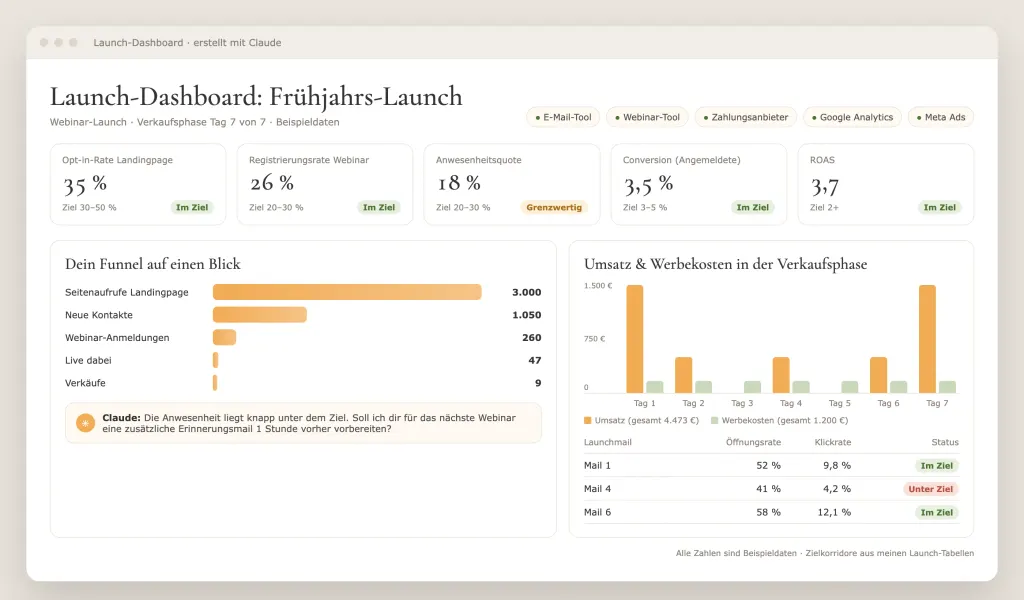Click the Im Ziel badge for Mail 1
The height and width of the screenshot is (600, 1024).
pyautogui.click(x=936, y=466)
